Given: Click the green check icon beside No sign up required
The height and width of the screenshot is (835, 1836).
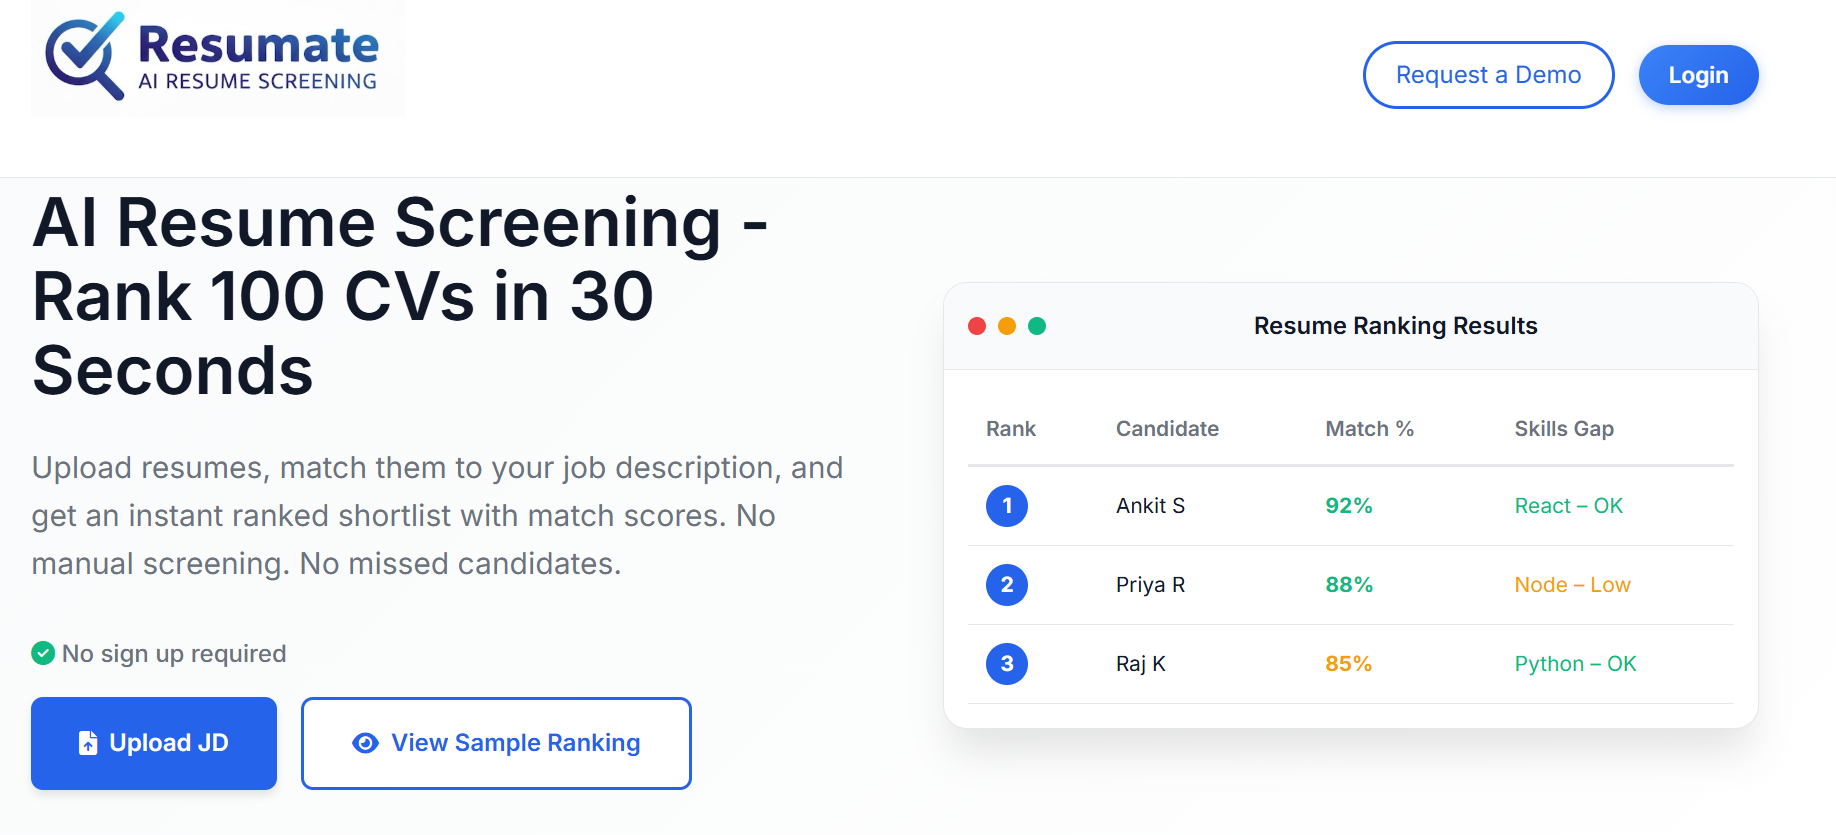Looking at the screenshot, I should 43,654.
